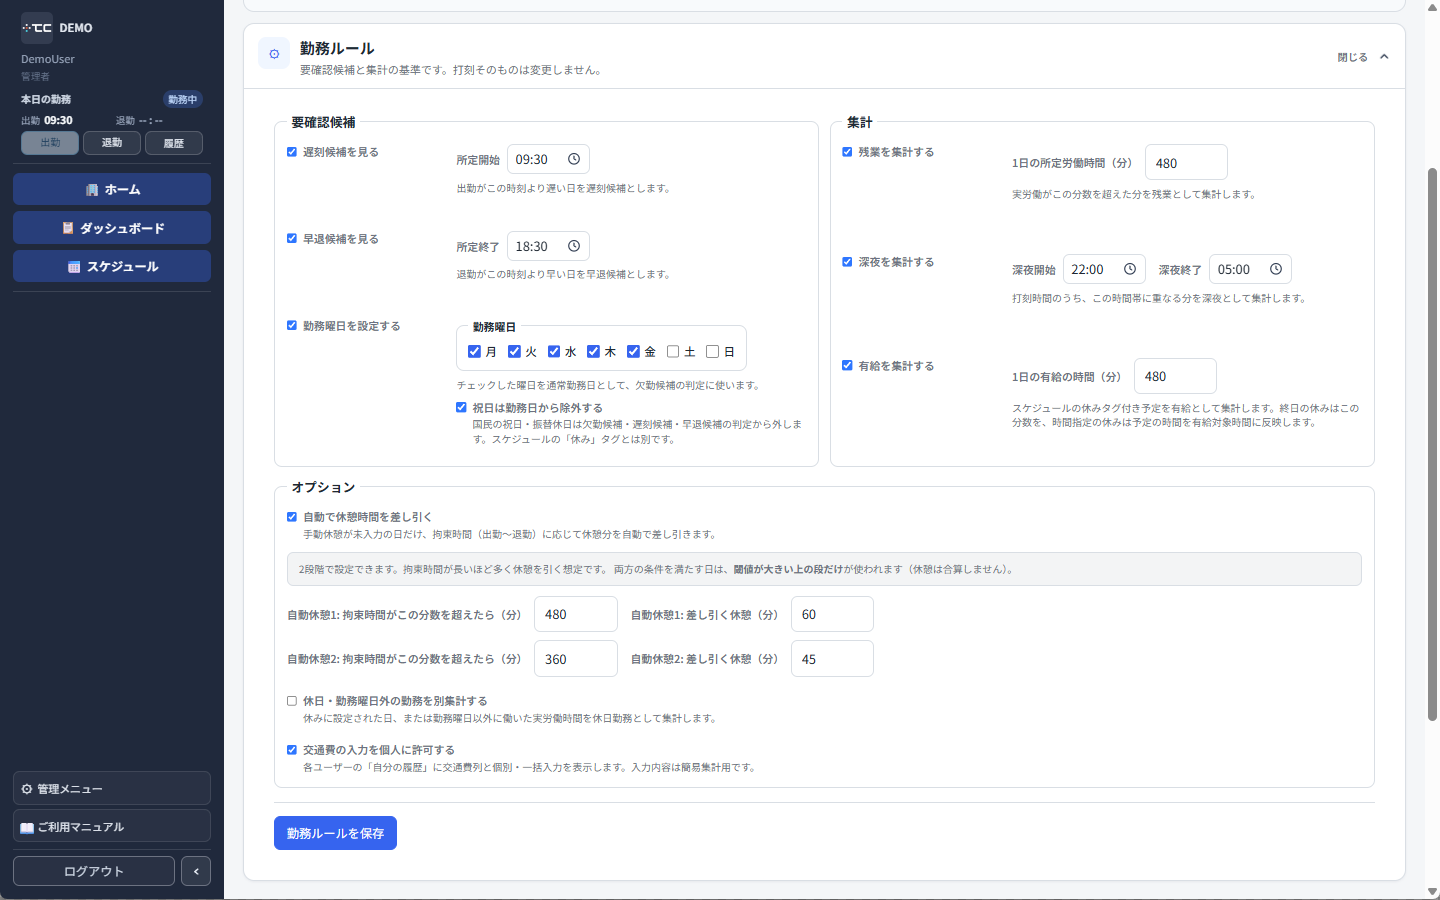The width and height of the screenshot is (1440, 900).
Task: Click ログアウト button
Action: pyautogui.click(x=94, y=871)
